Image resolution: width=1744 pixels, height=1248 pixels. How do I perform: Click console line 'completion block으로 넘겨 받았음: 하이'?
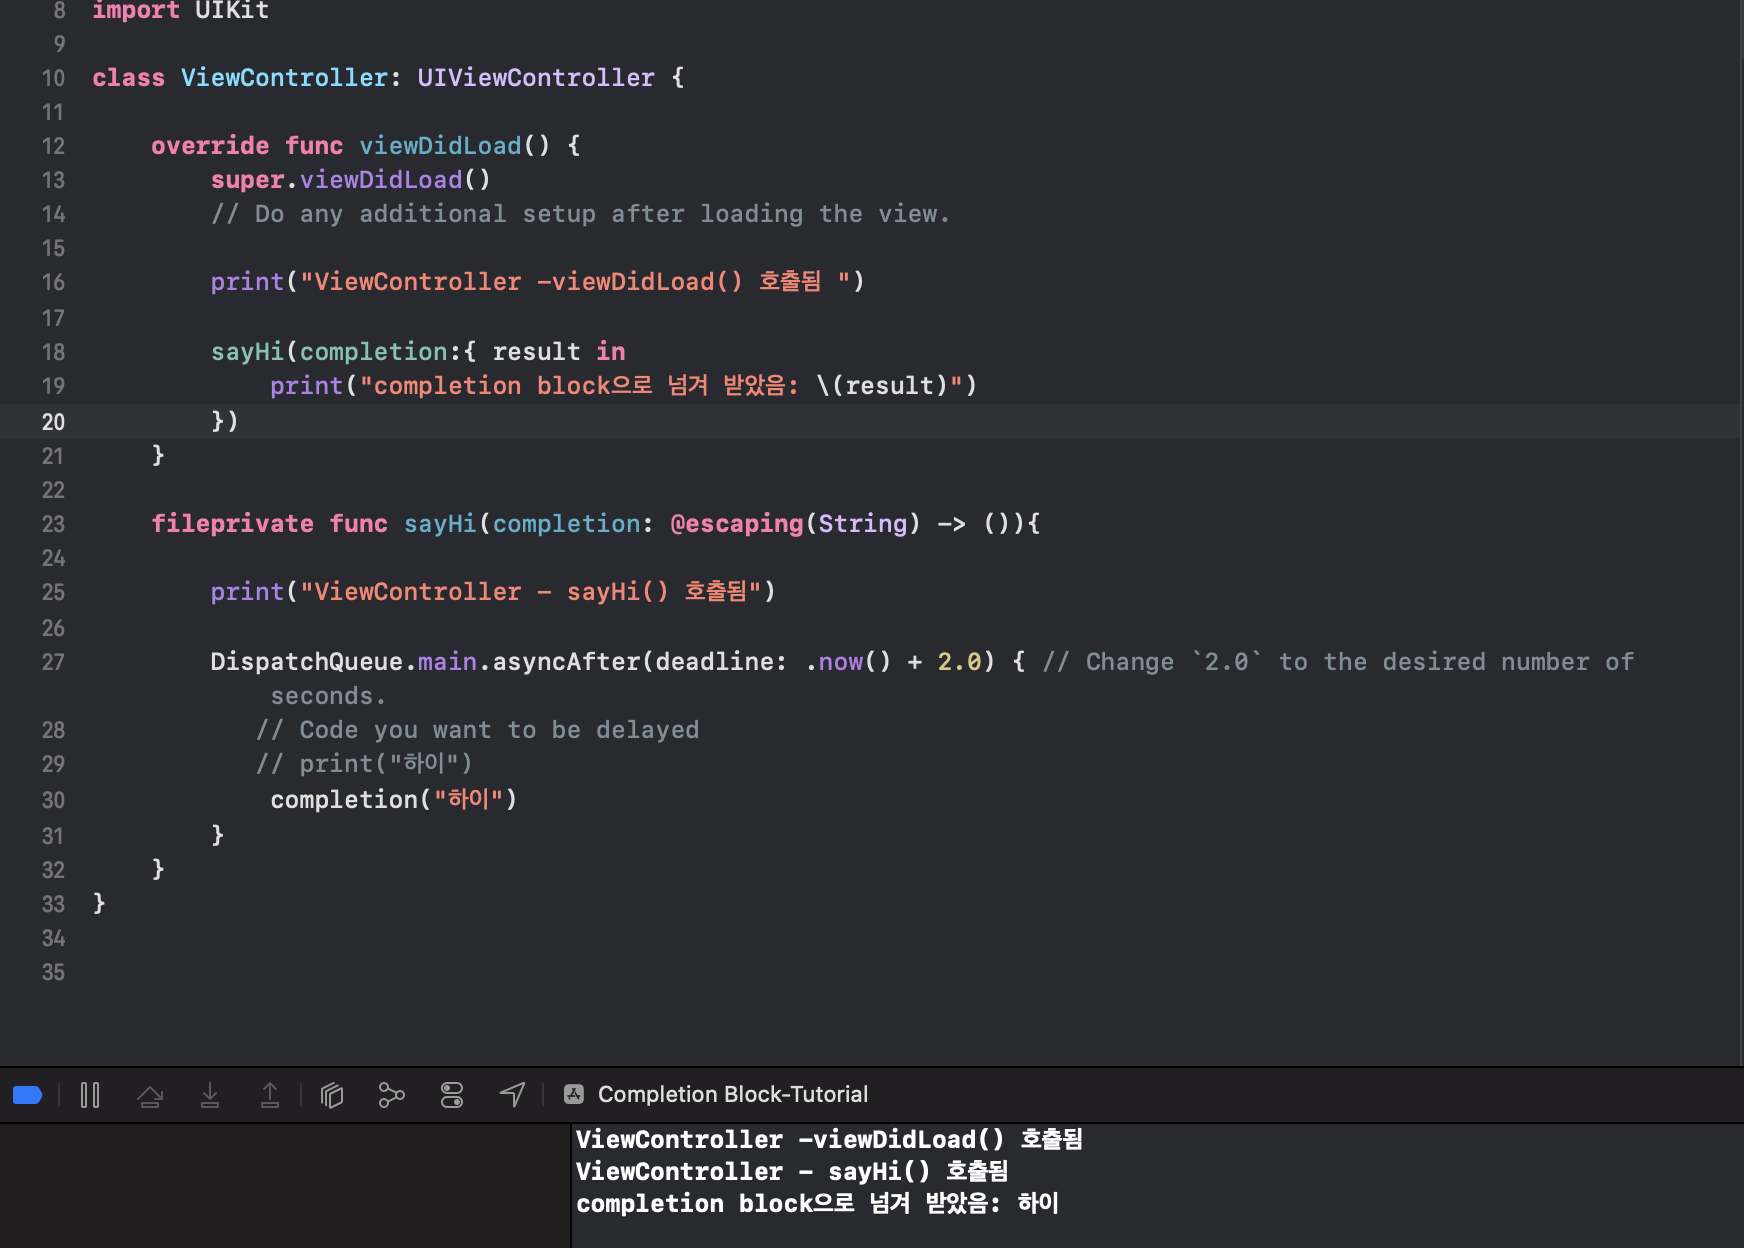pos(817,1204)
